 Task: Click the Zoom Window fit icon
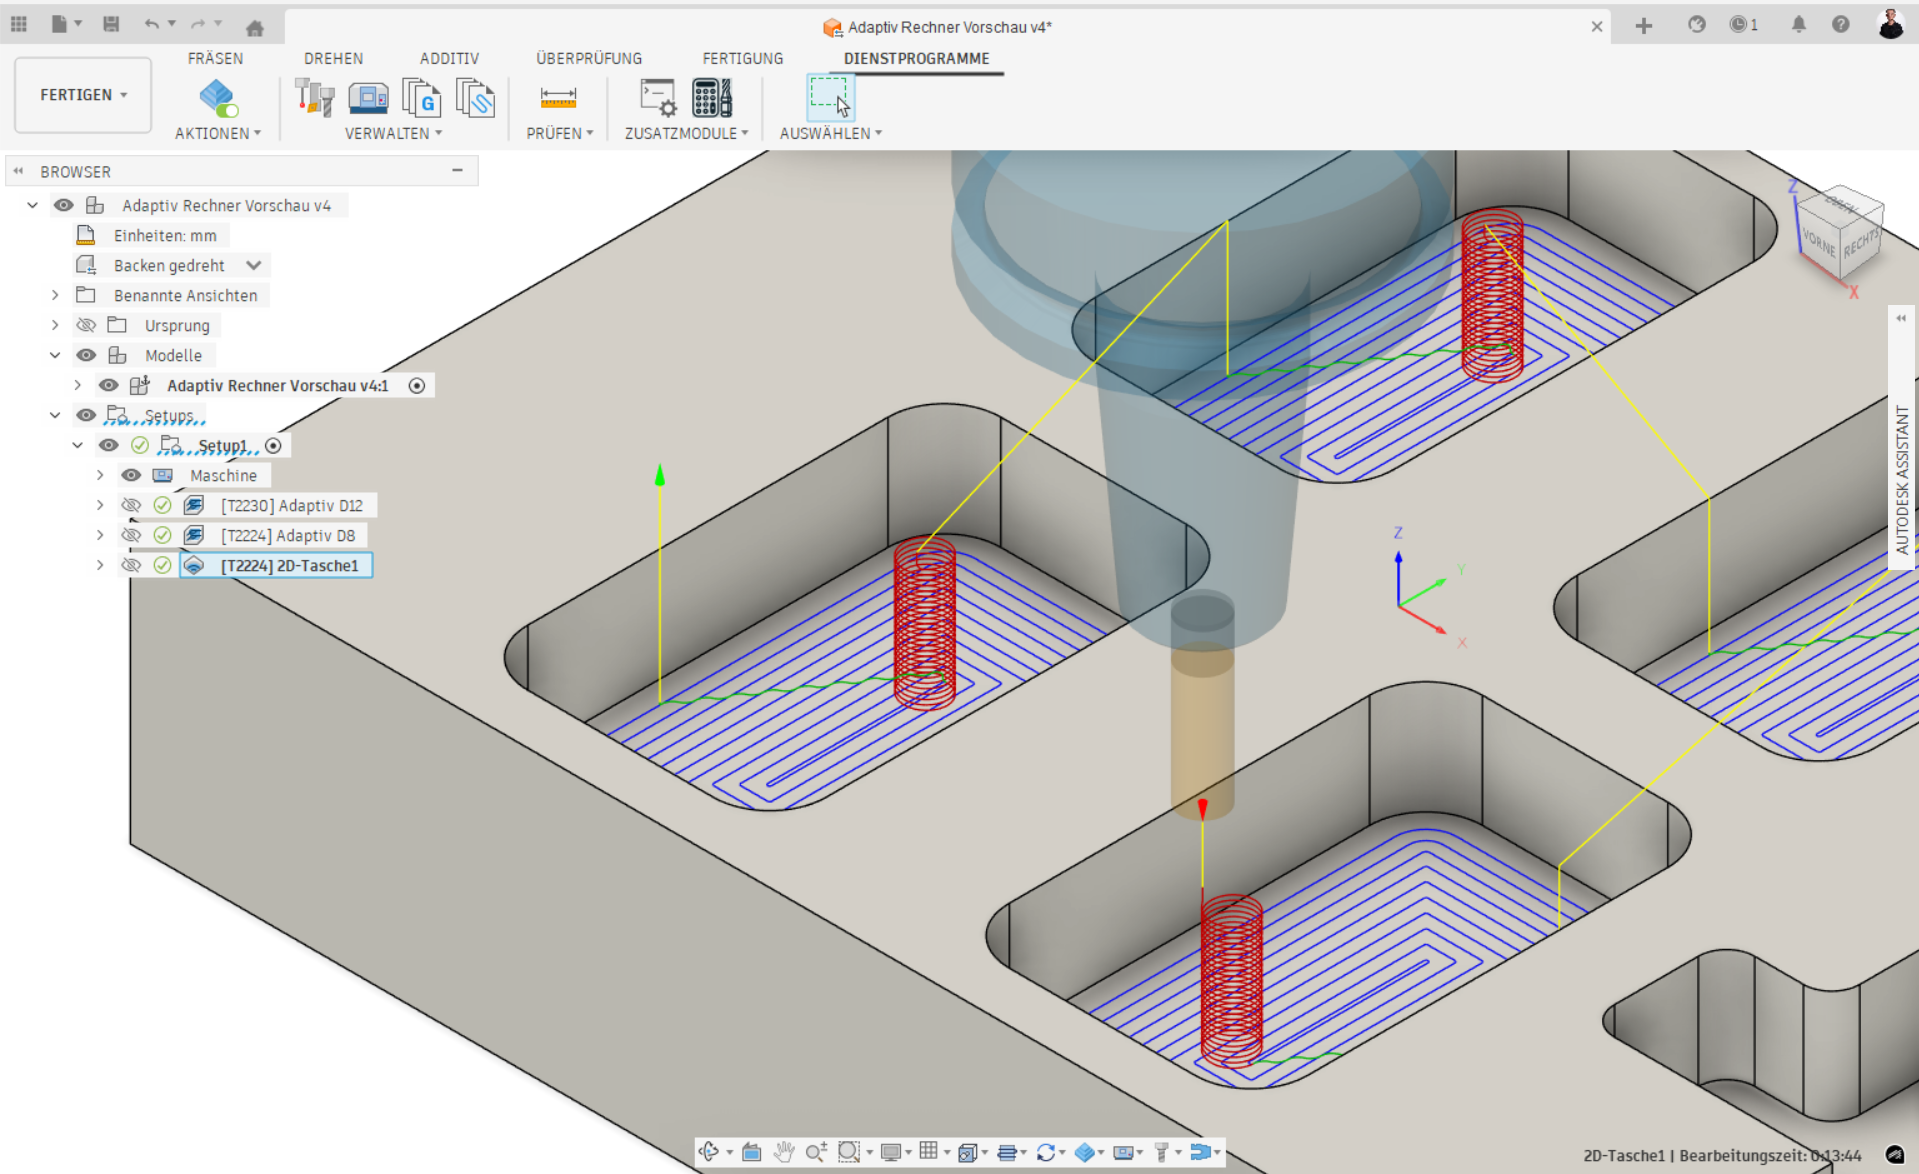click(848, 1152)
